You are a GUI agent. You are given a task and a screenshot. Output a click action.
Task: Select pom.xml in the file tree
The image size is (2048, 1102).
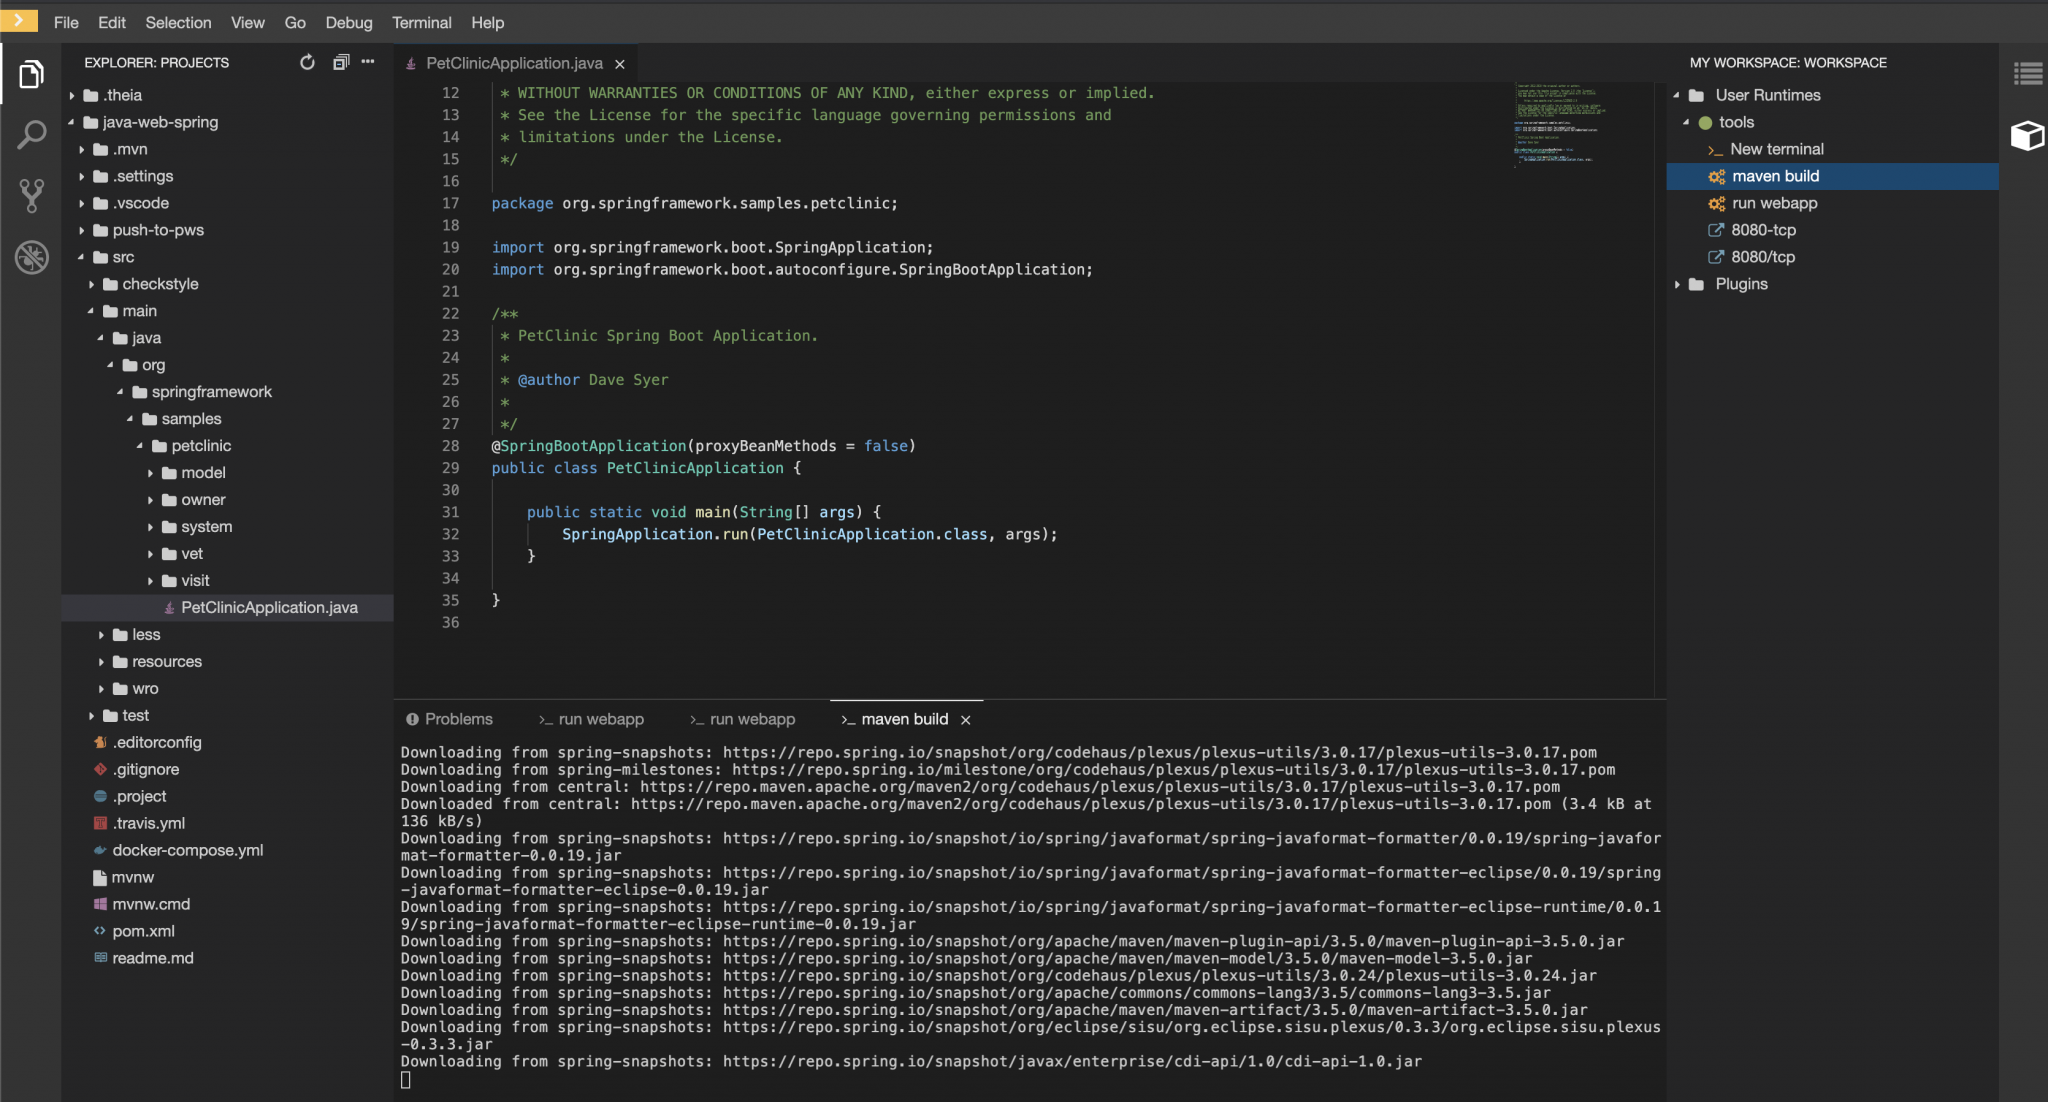coord(146,930)
